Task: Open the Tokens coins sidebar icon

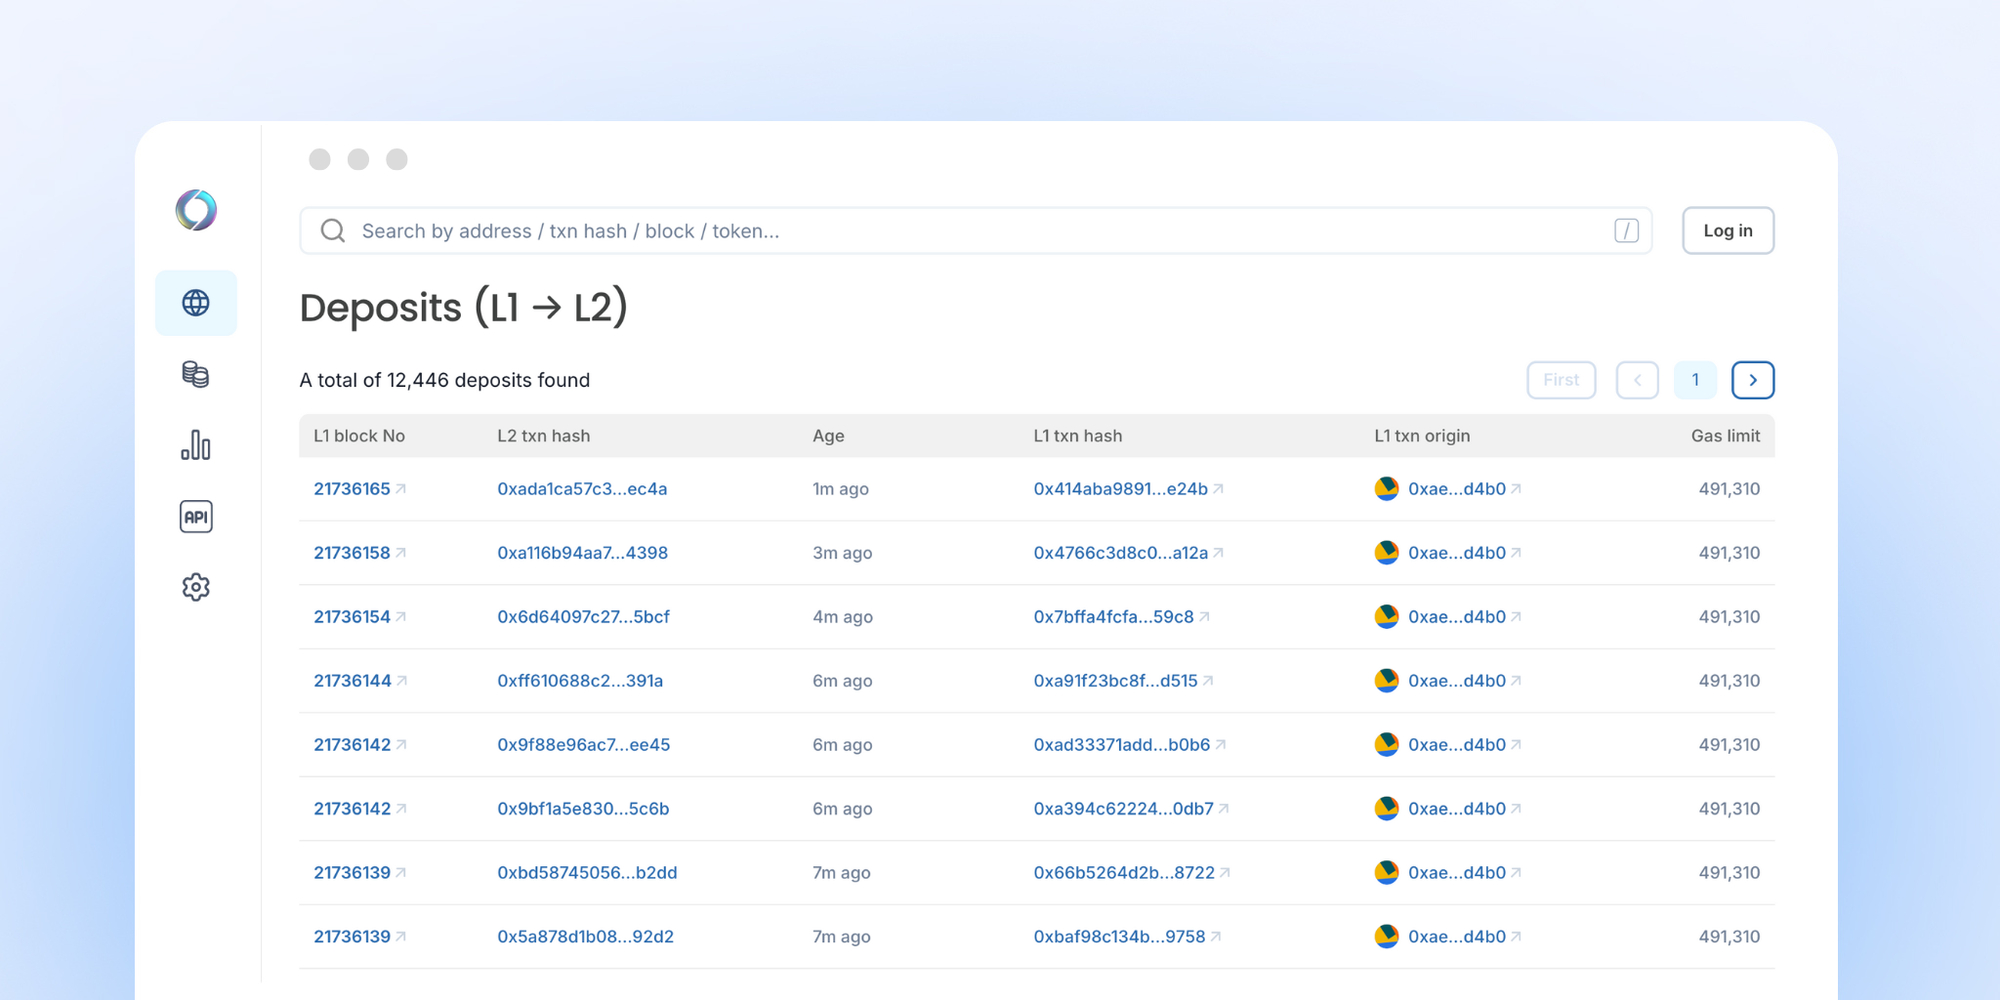Action: pos(196,374)
